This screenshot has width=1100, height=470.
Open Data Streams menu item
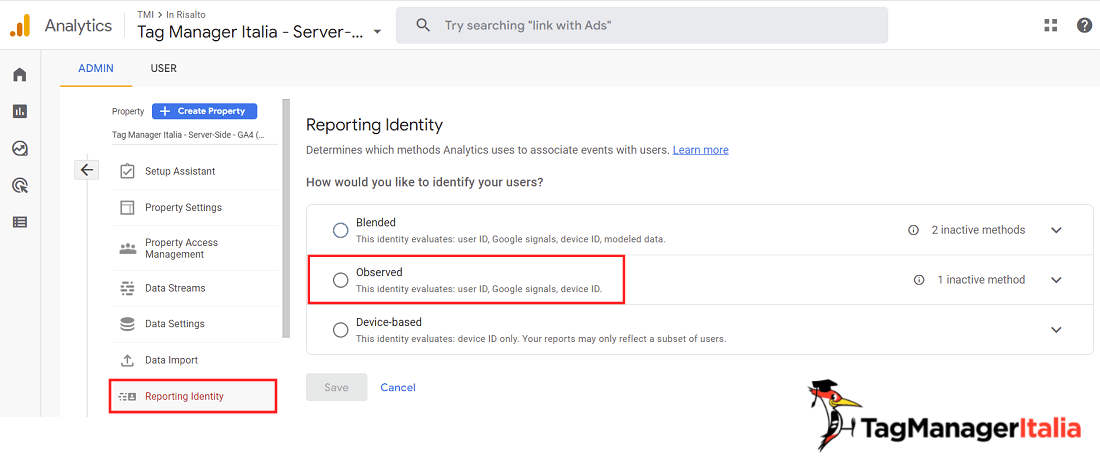point(195,288)
